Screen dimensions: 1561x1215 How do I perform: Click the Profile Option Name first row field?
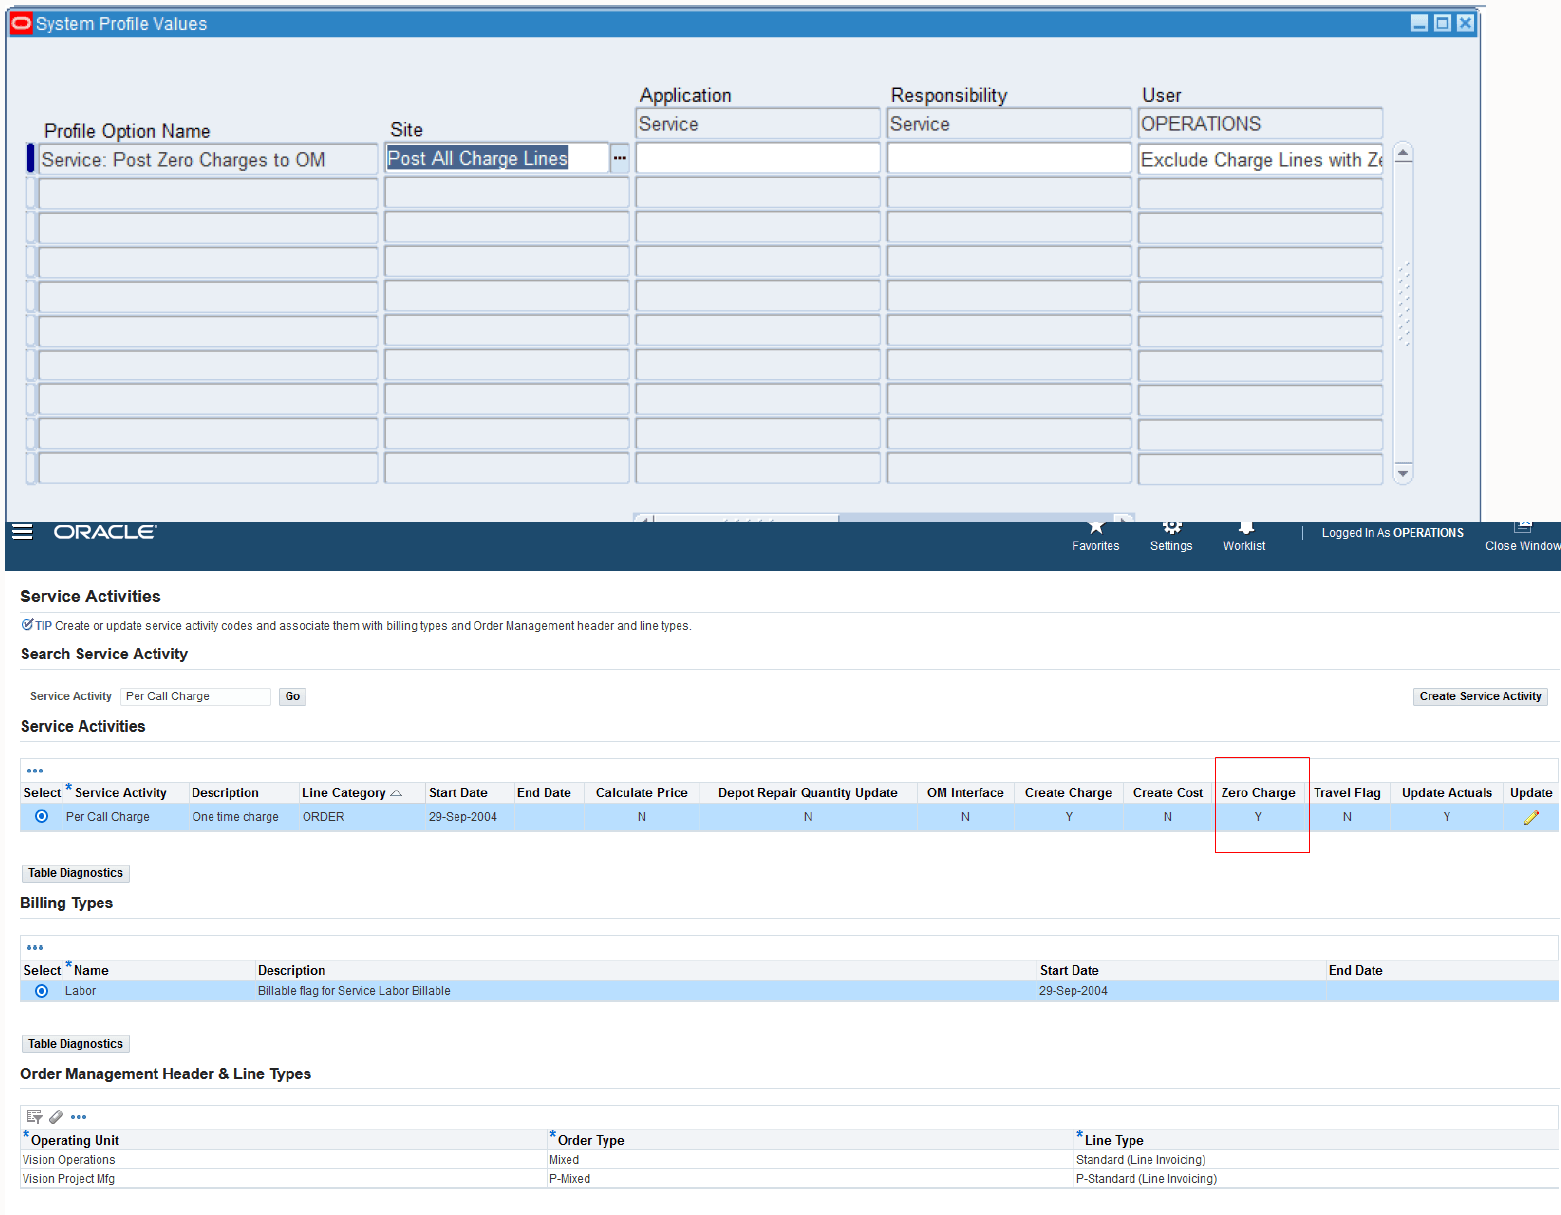[x=208, y=160]
